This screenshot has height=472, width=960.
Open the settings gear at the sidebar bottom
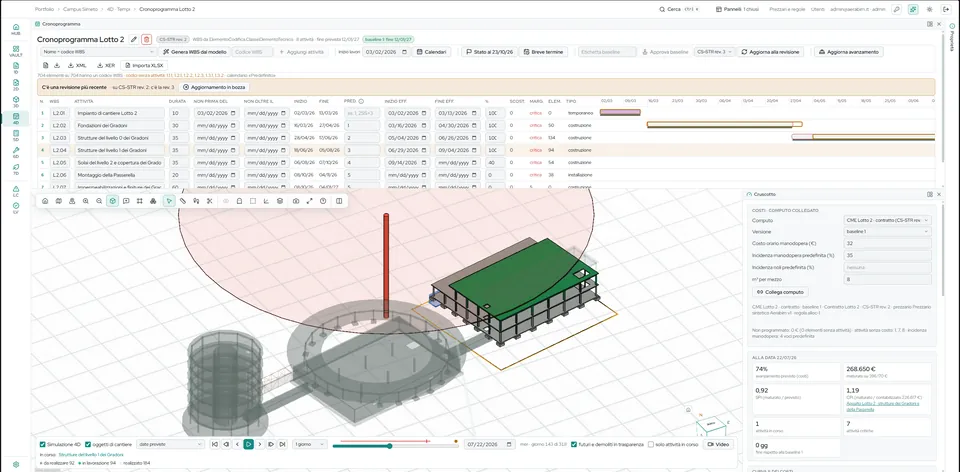(x=16, y=464)
